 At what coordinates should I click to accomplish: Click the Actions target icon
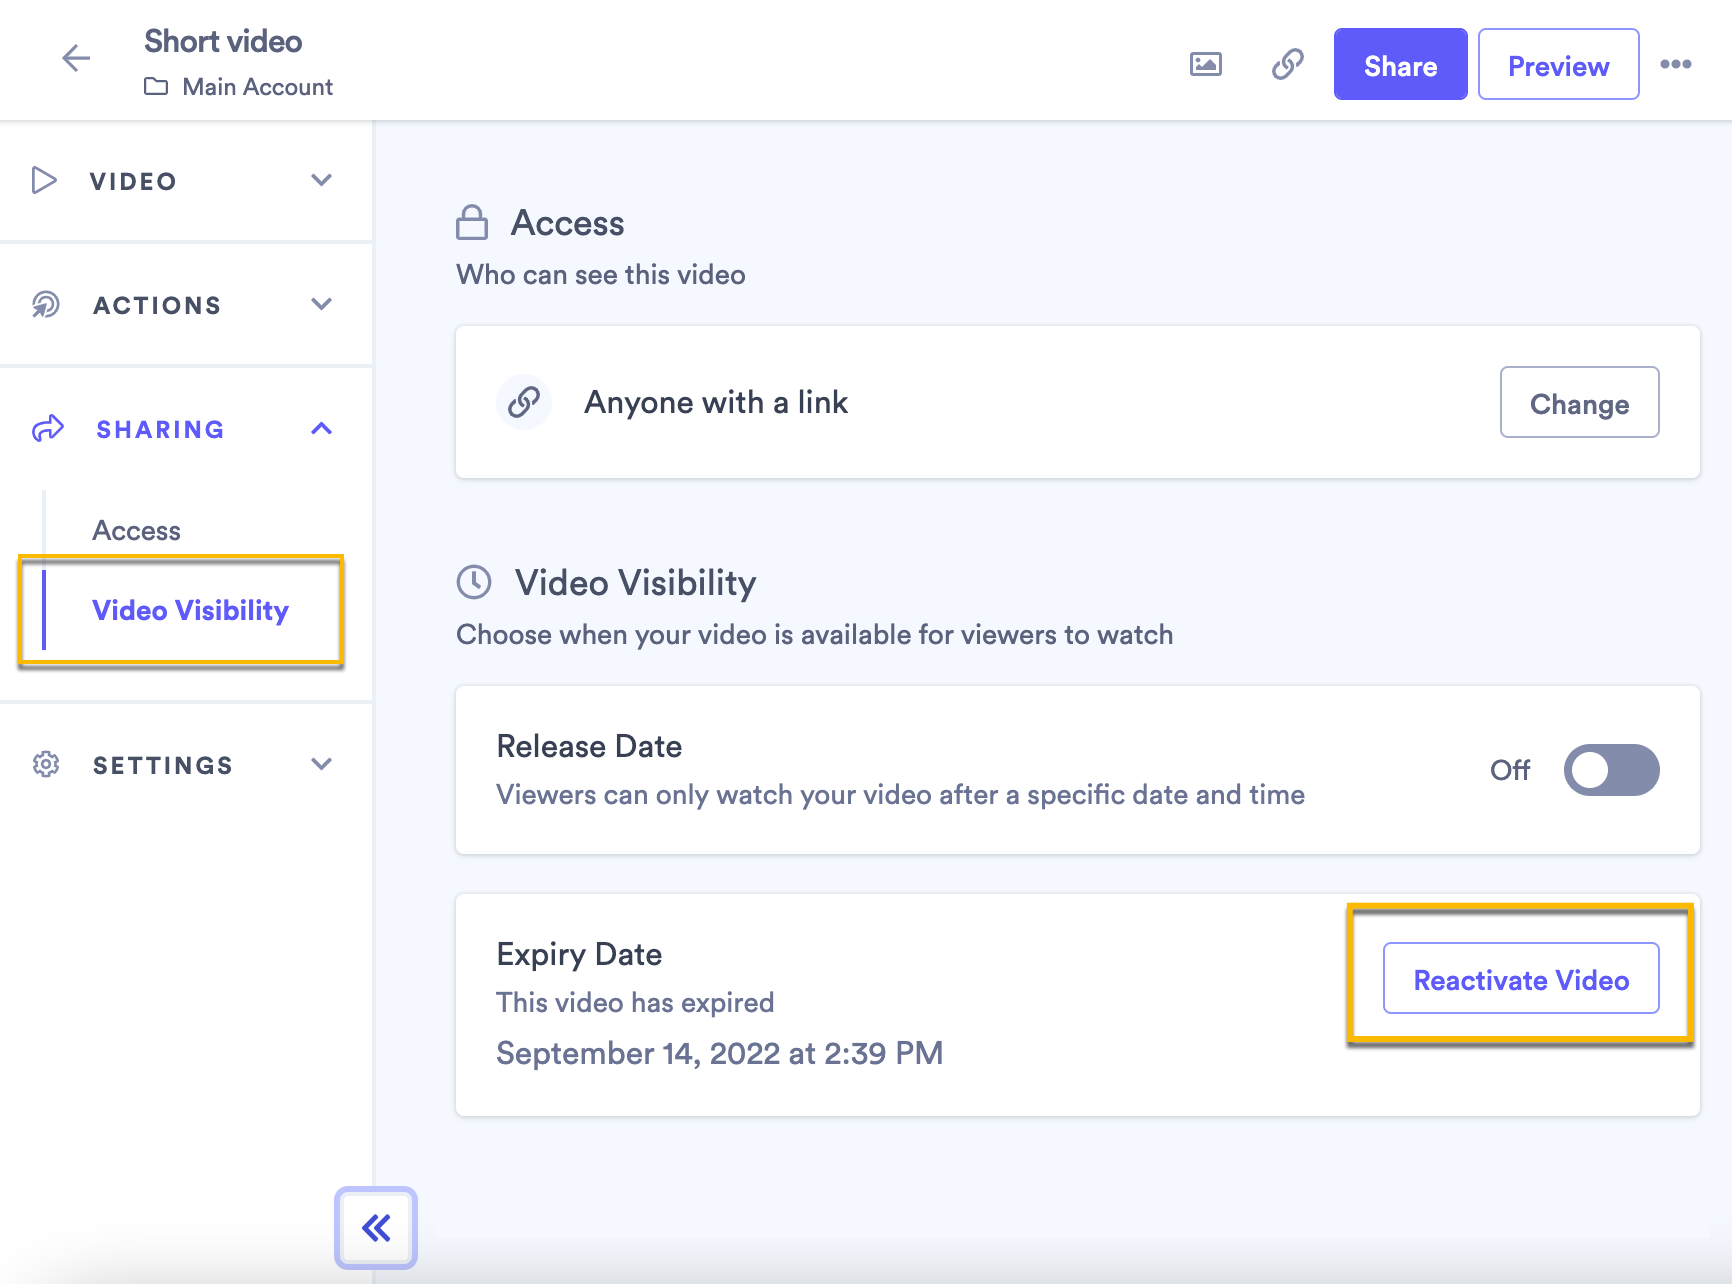(45, 304)
